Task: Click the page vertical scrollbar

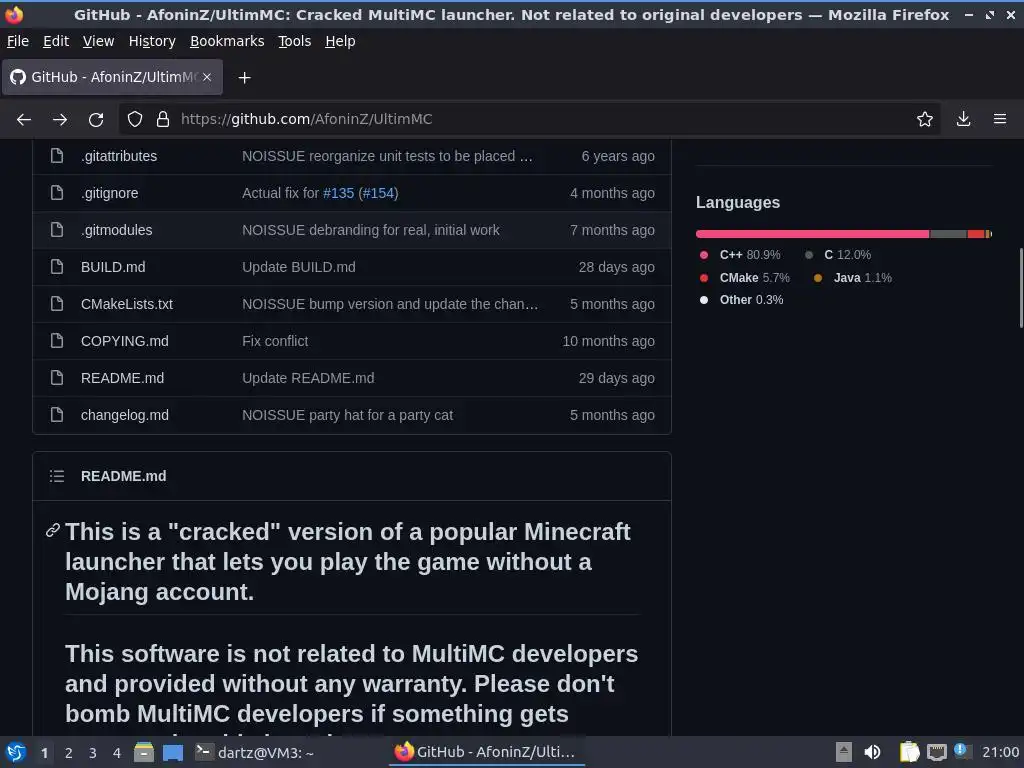Action: tap(1020, 287)
